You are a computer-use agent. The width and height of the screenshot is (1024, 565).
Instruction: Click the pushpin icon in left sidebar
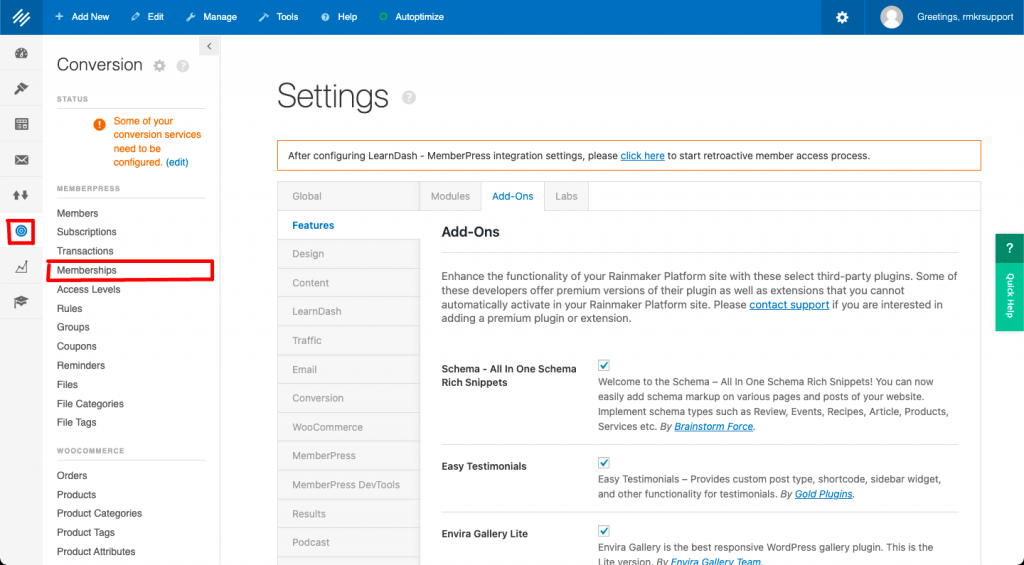(x=21, y=89)
